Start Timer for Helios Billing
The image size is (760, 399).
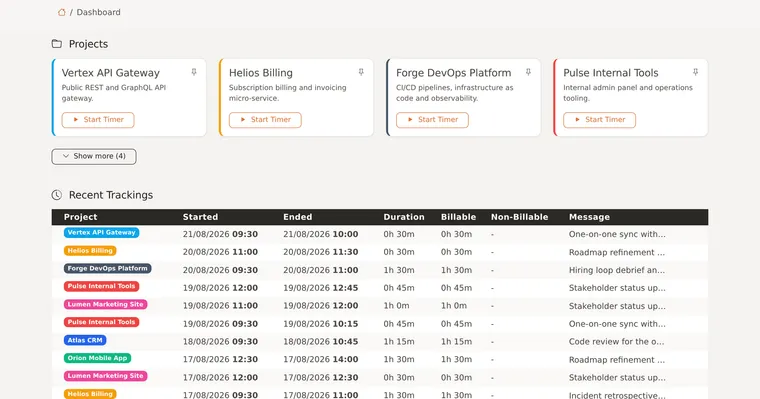click(x=265, y=120)
